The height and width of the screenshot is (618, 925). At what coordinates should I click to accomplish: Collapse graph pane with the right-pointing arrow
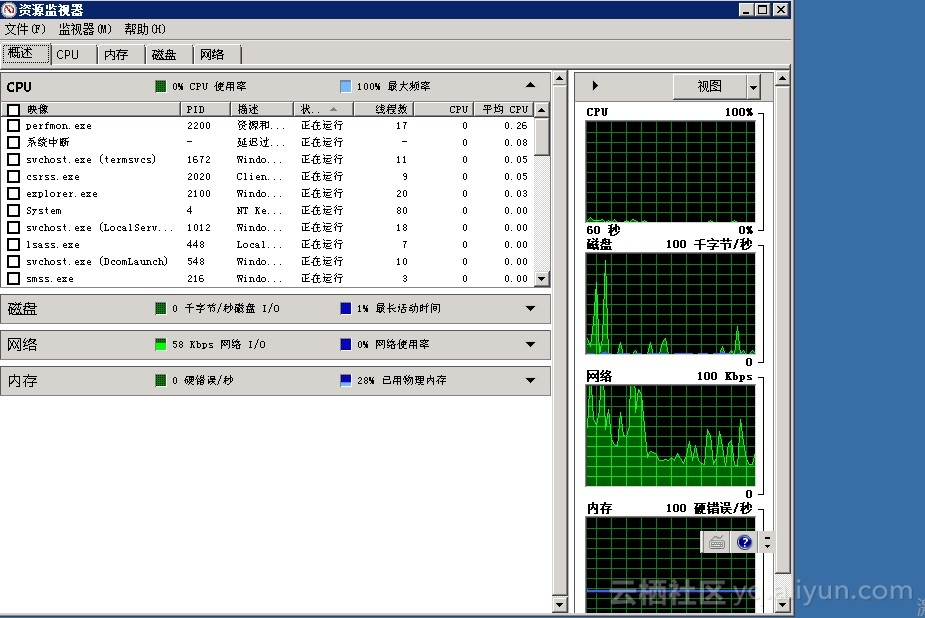[595, 86]
